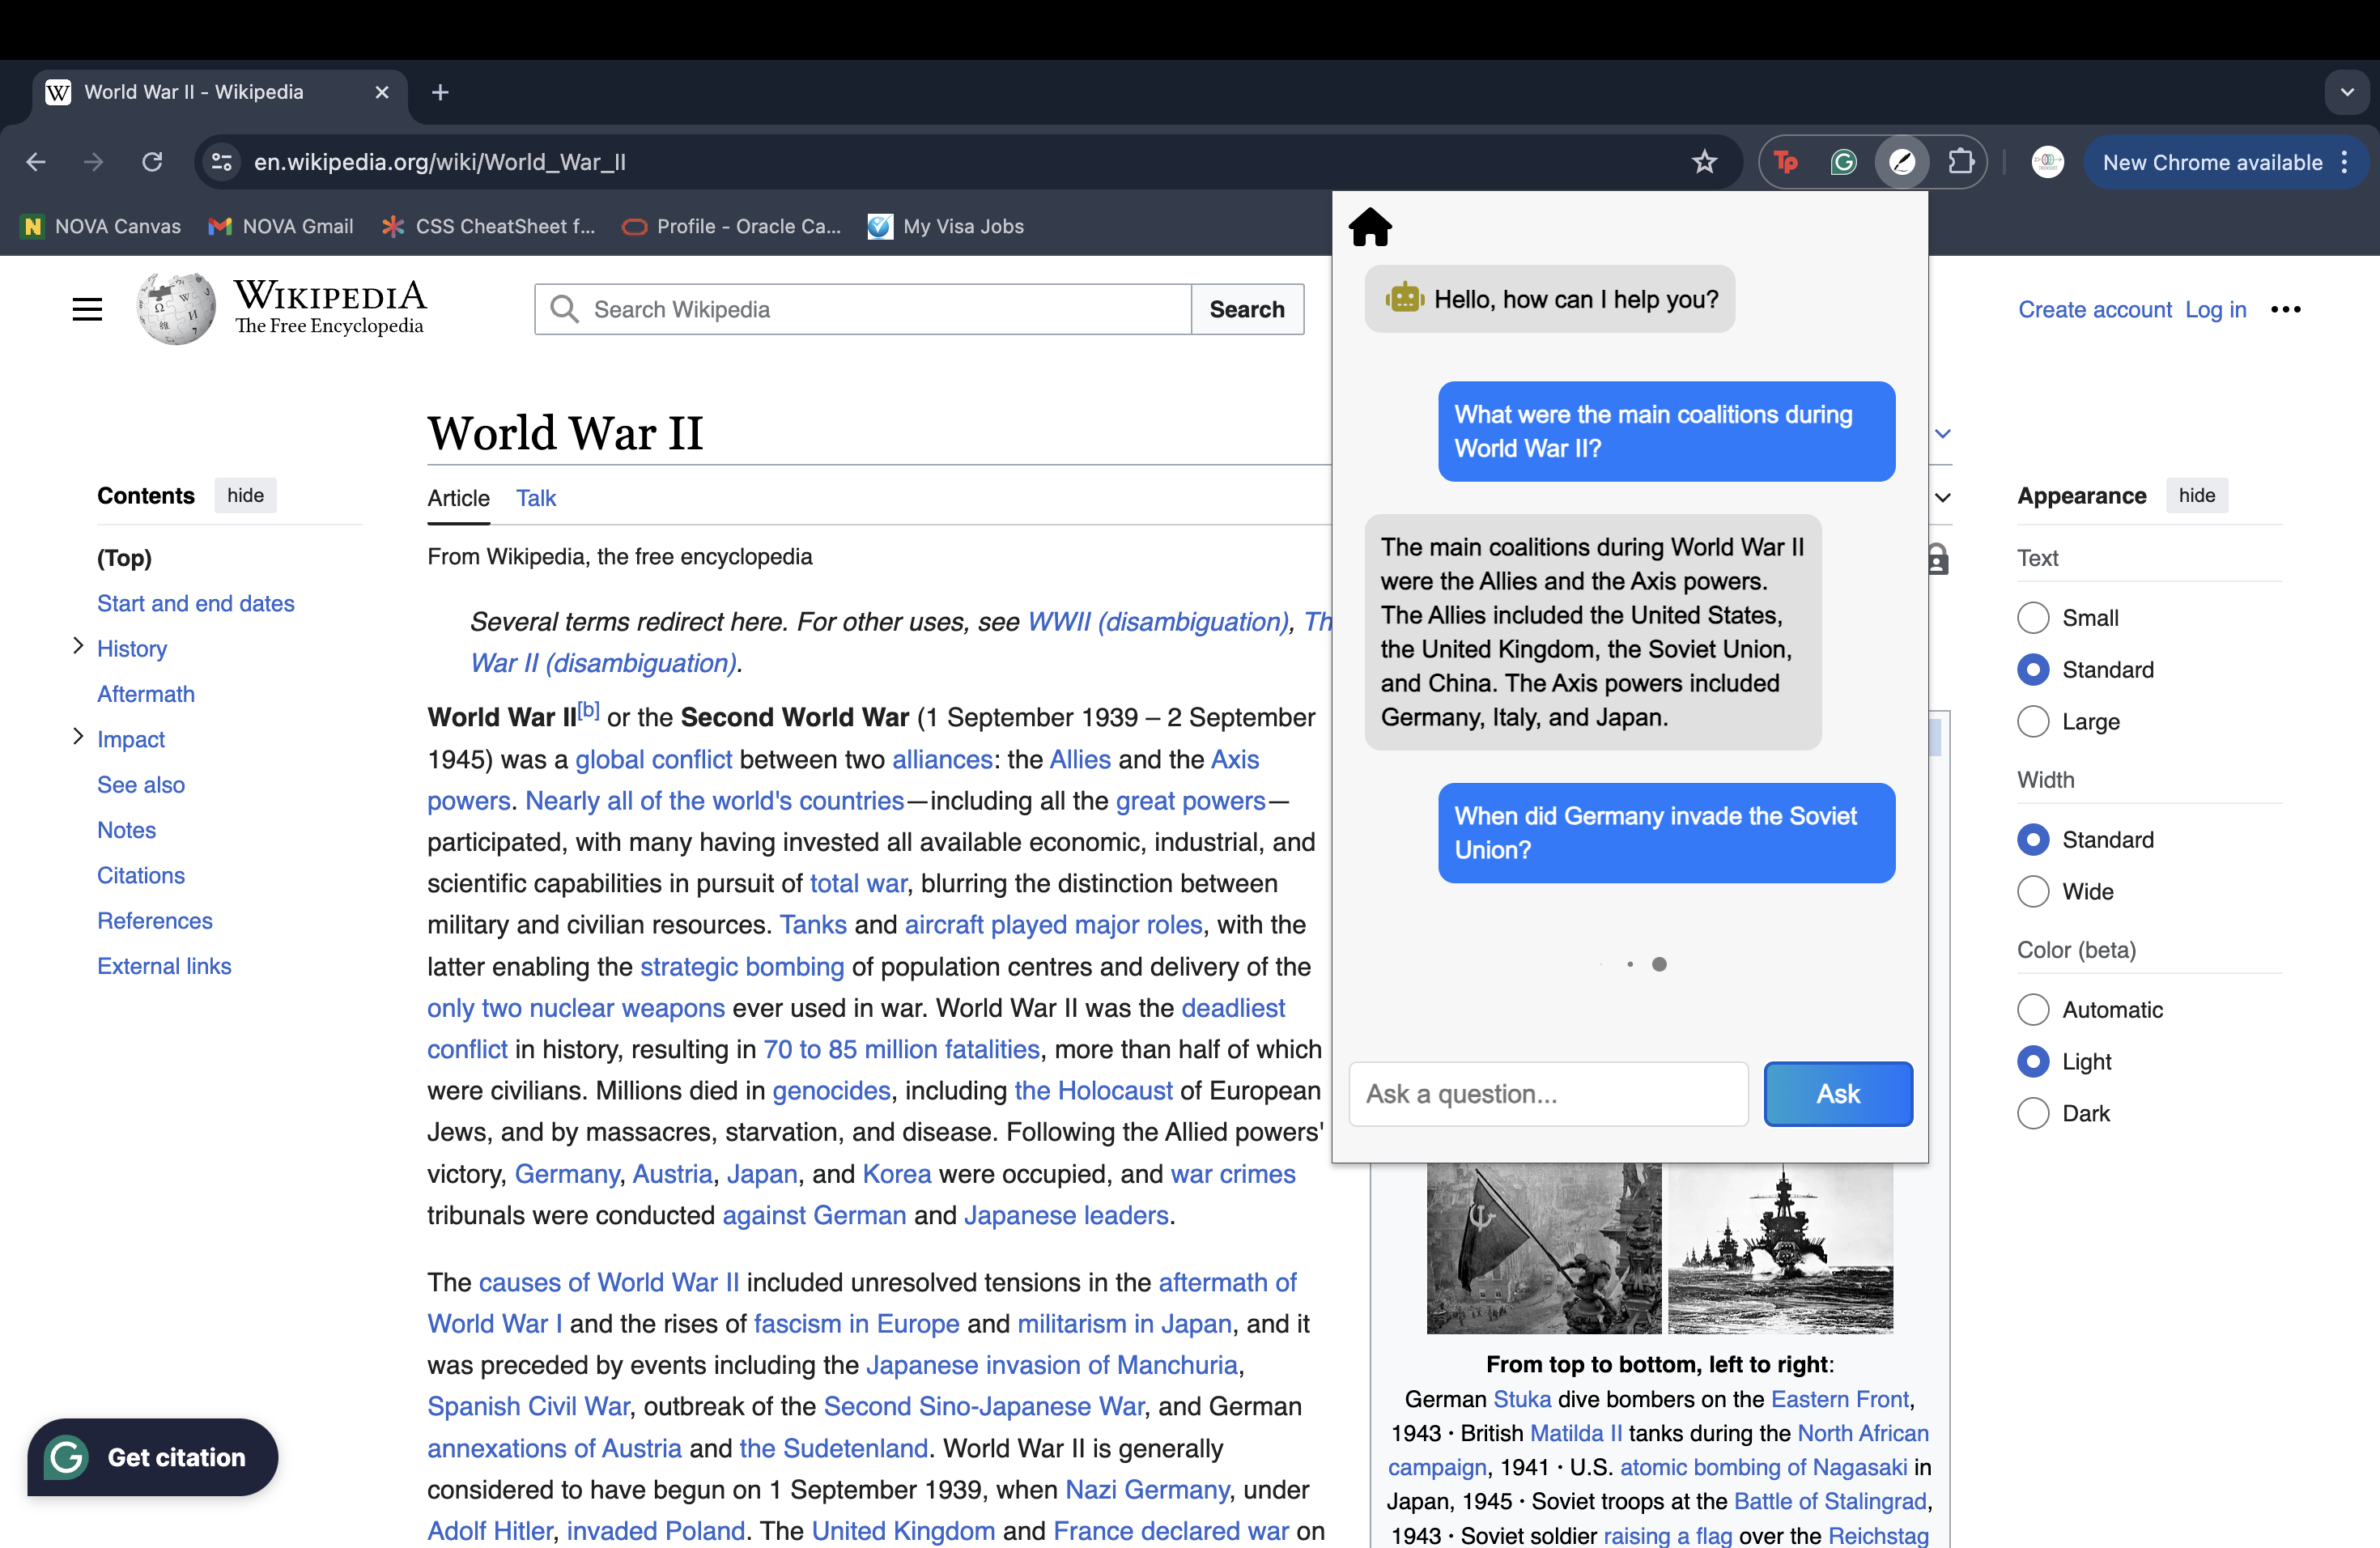
Task: Click the Get citation Grammarly button
Action: click(x=153, y=1457)
